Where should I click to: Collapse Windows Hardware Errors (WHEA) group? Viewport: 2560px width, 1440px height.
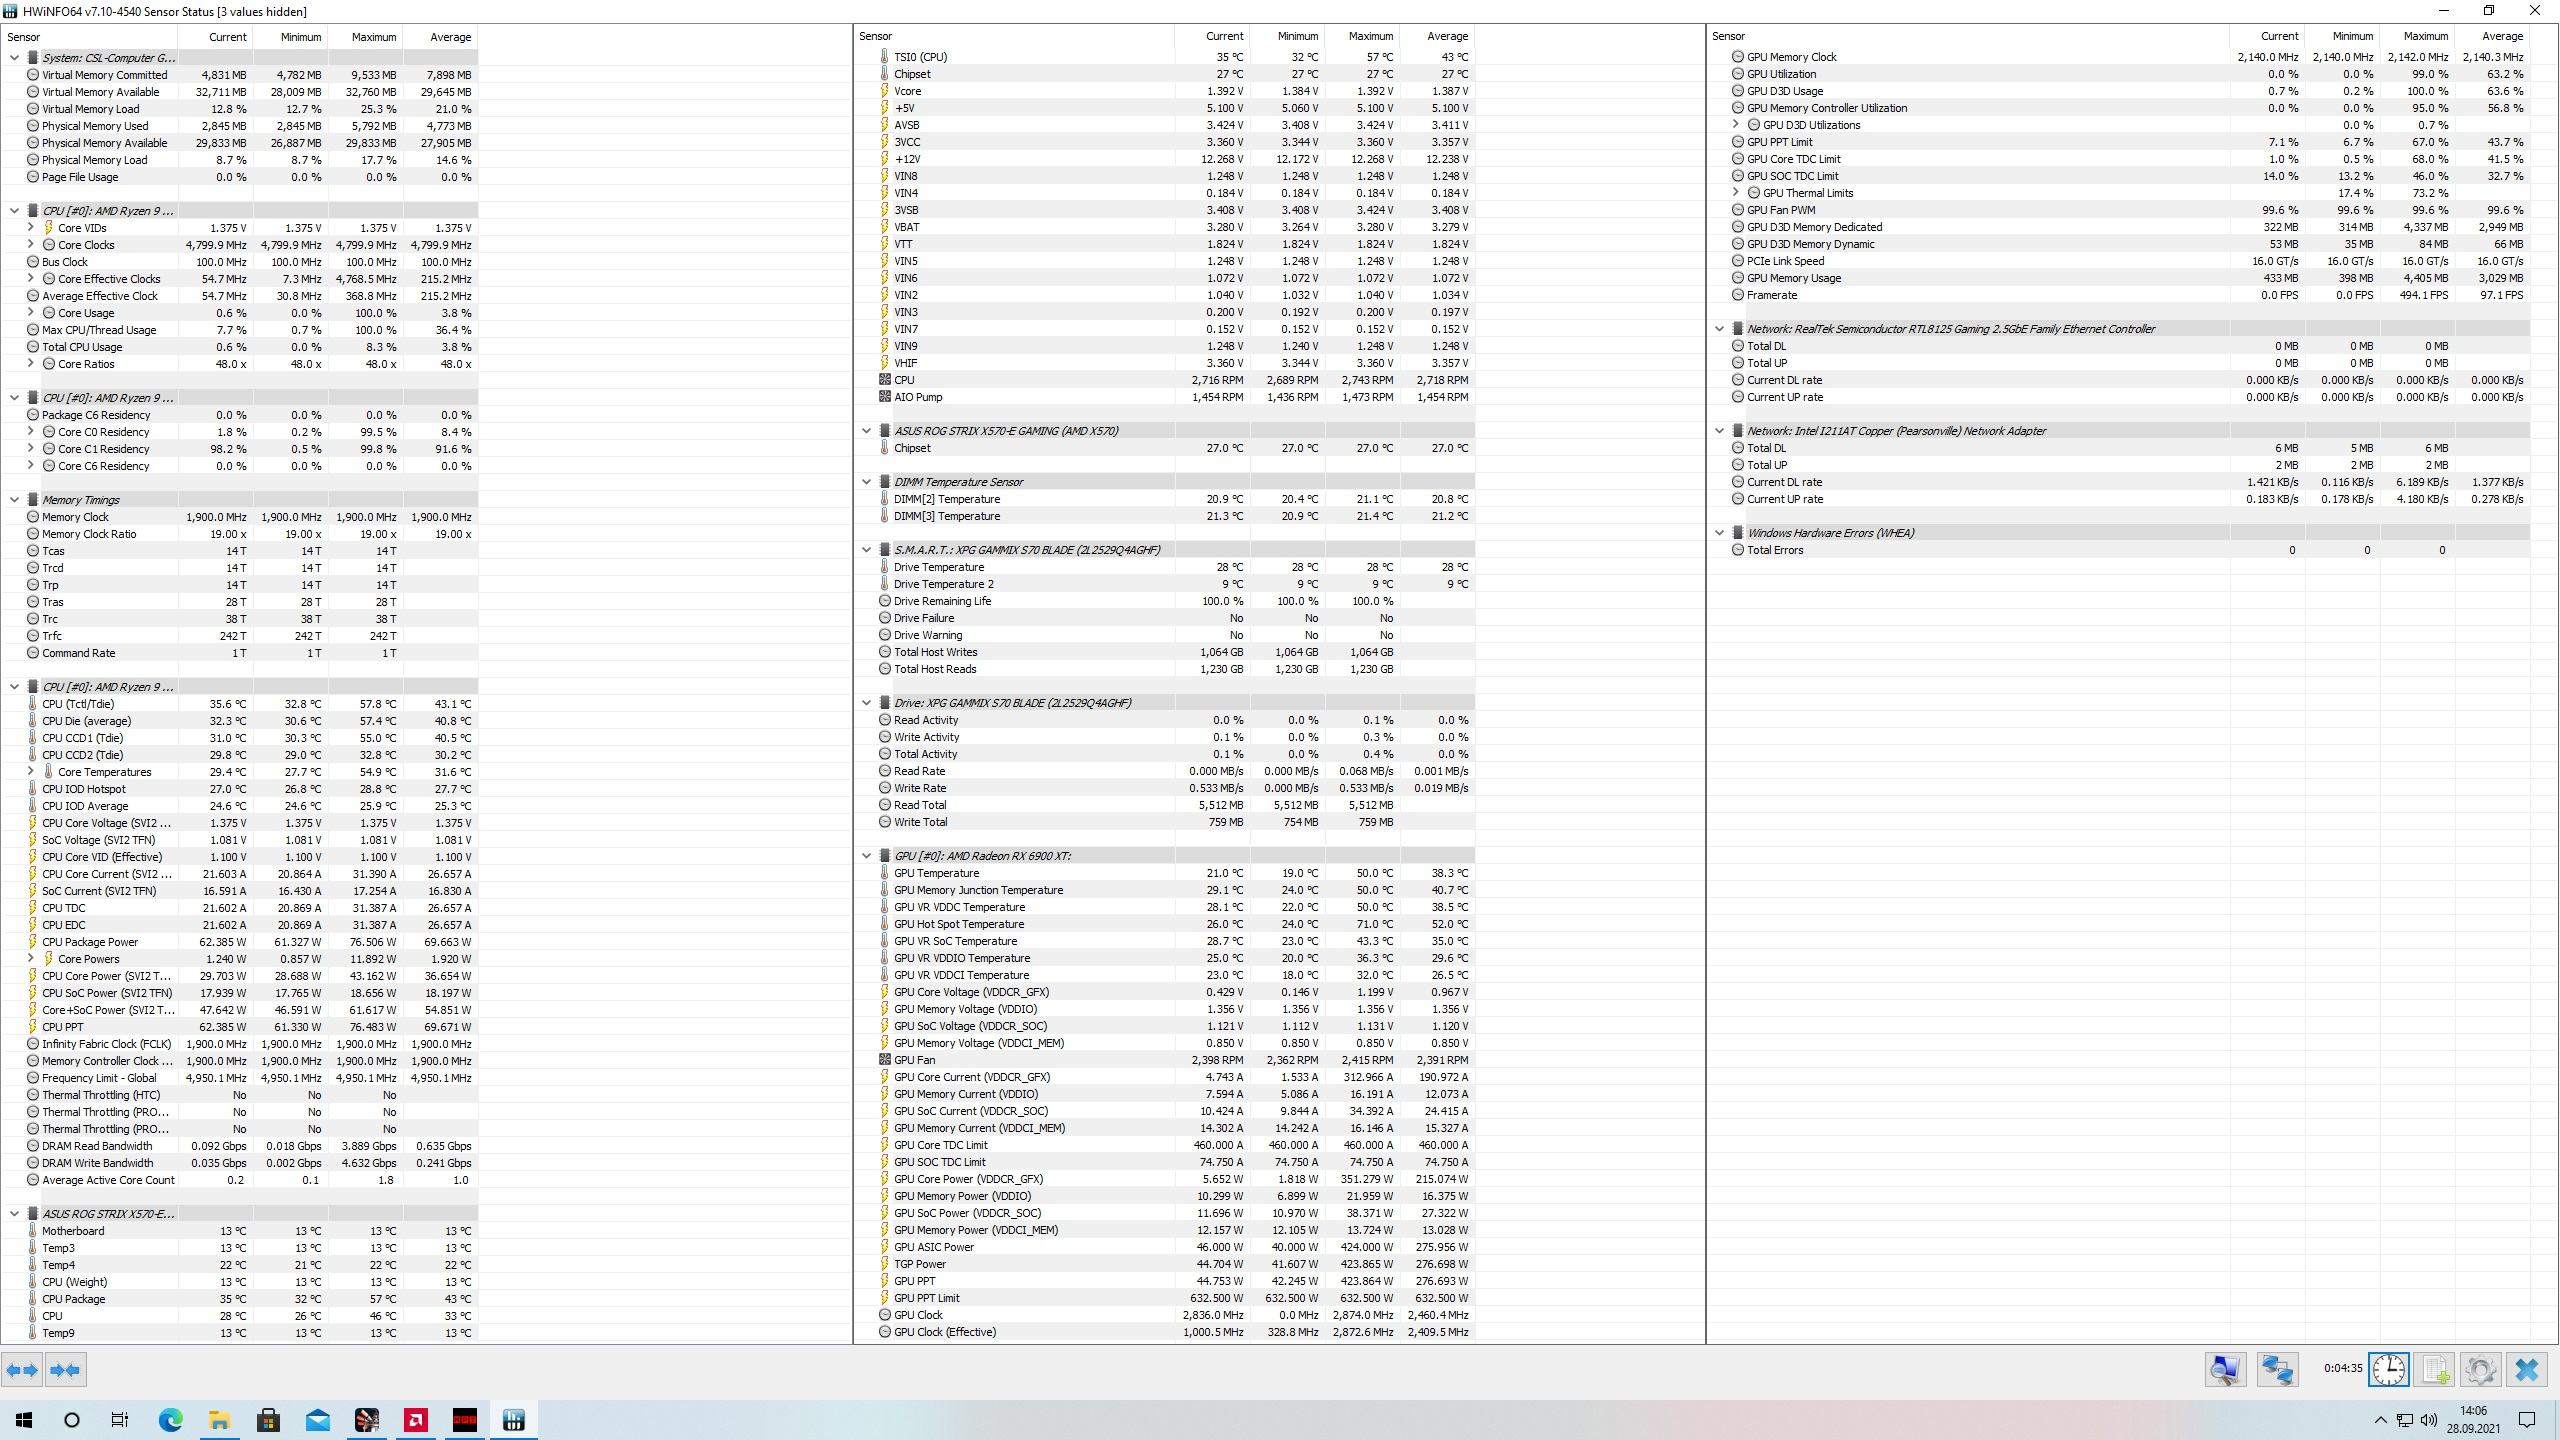click(x=1719, y=533)
